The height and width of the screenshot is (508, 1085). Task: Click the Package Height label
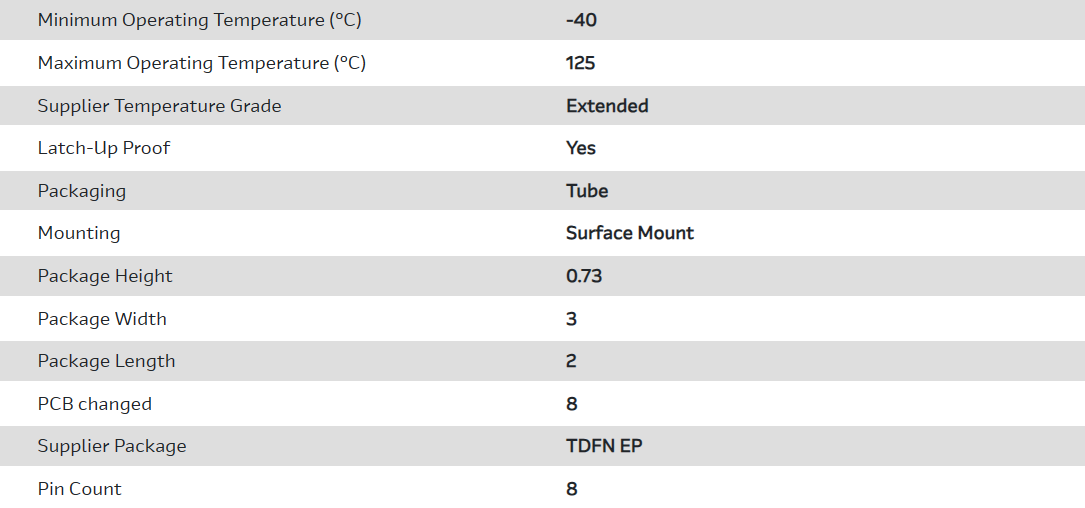(105, 276)
